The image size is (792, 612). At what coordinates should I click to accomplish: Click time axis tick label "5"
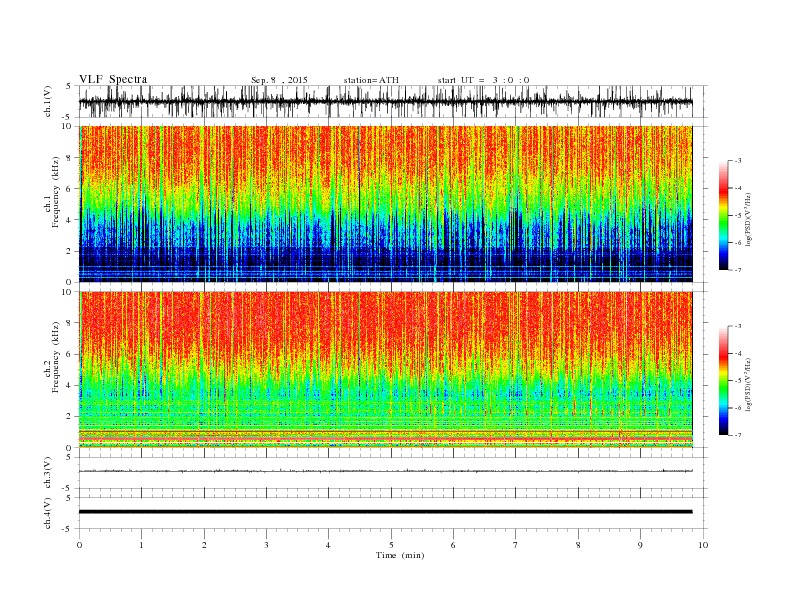[x=391, y=545]
